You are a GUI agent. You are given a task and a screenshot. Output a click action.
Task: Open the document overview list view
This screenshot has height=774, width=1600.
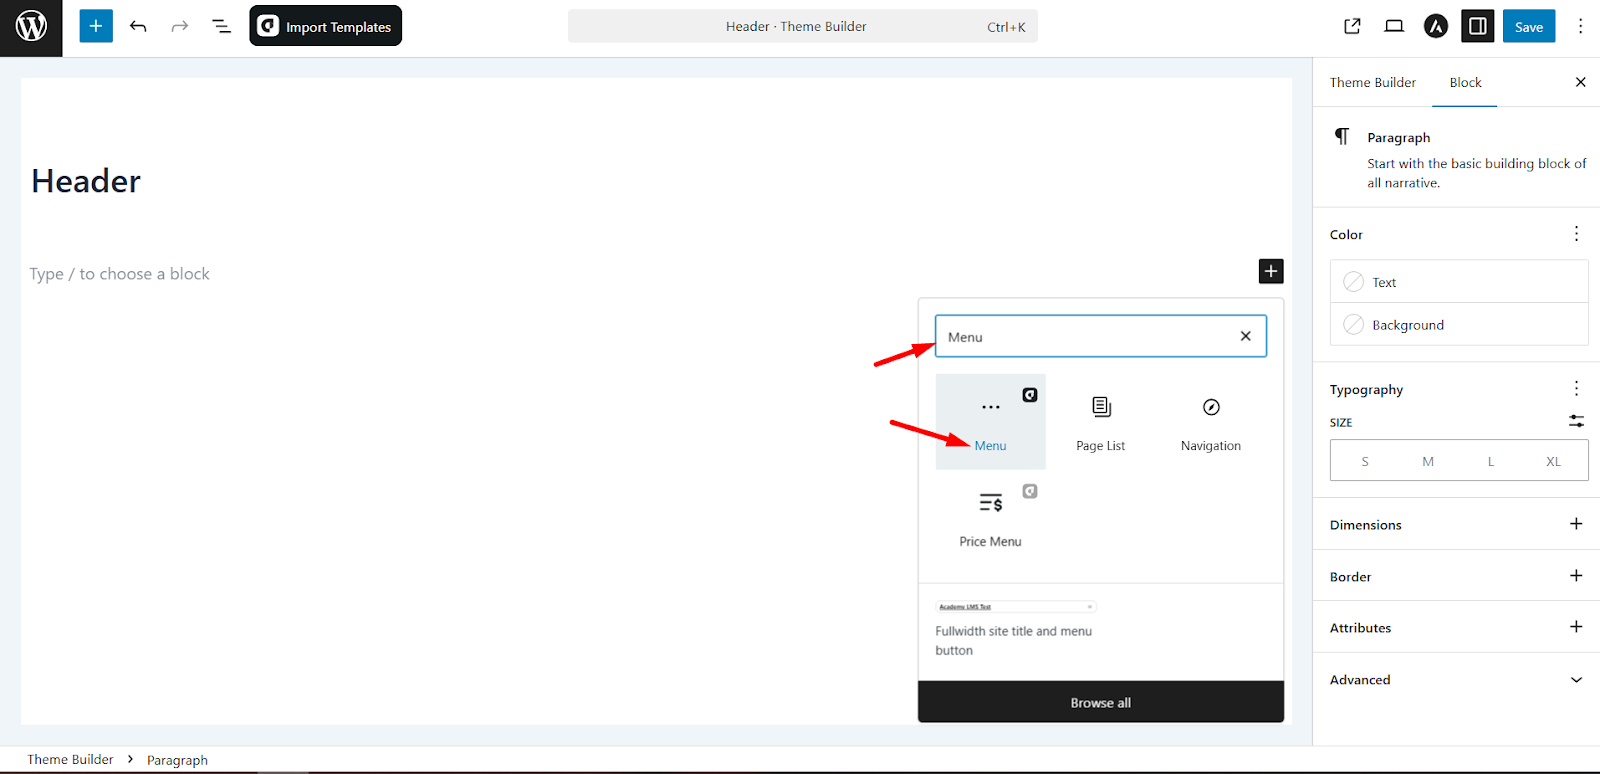click(x=221, y=27)
